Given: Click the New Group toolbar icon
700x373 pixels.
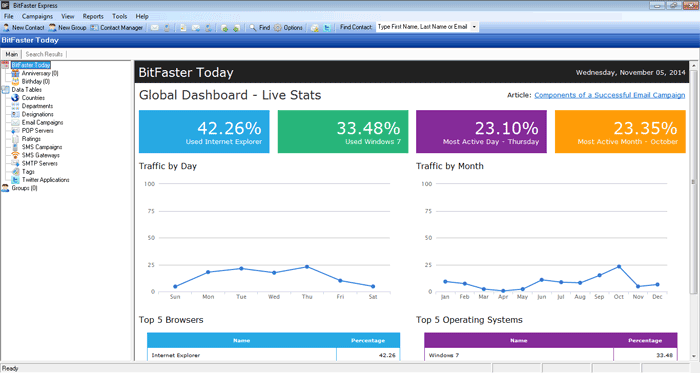Looking at the screenshot, I should pyautogui.click(x=67, y=28).
